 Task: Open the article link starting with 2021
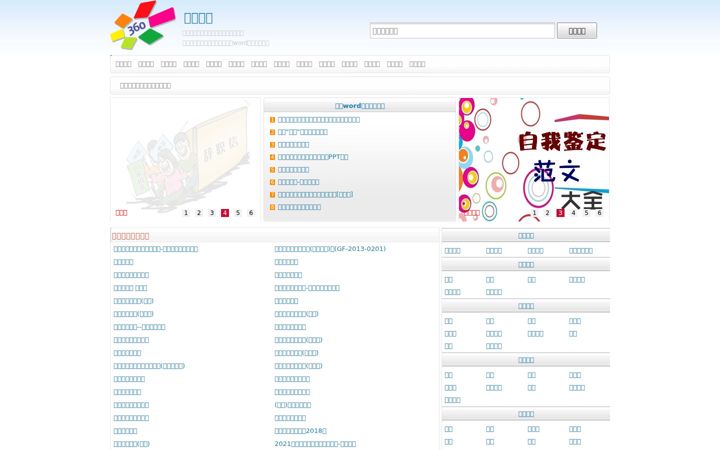pyautogui.click(x=315, y=444)
